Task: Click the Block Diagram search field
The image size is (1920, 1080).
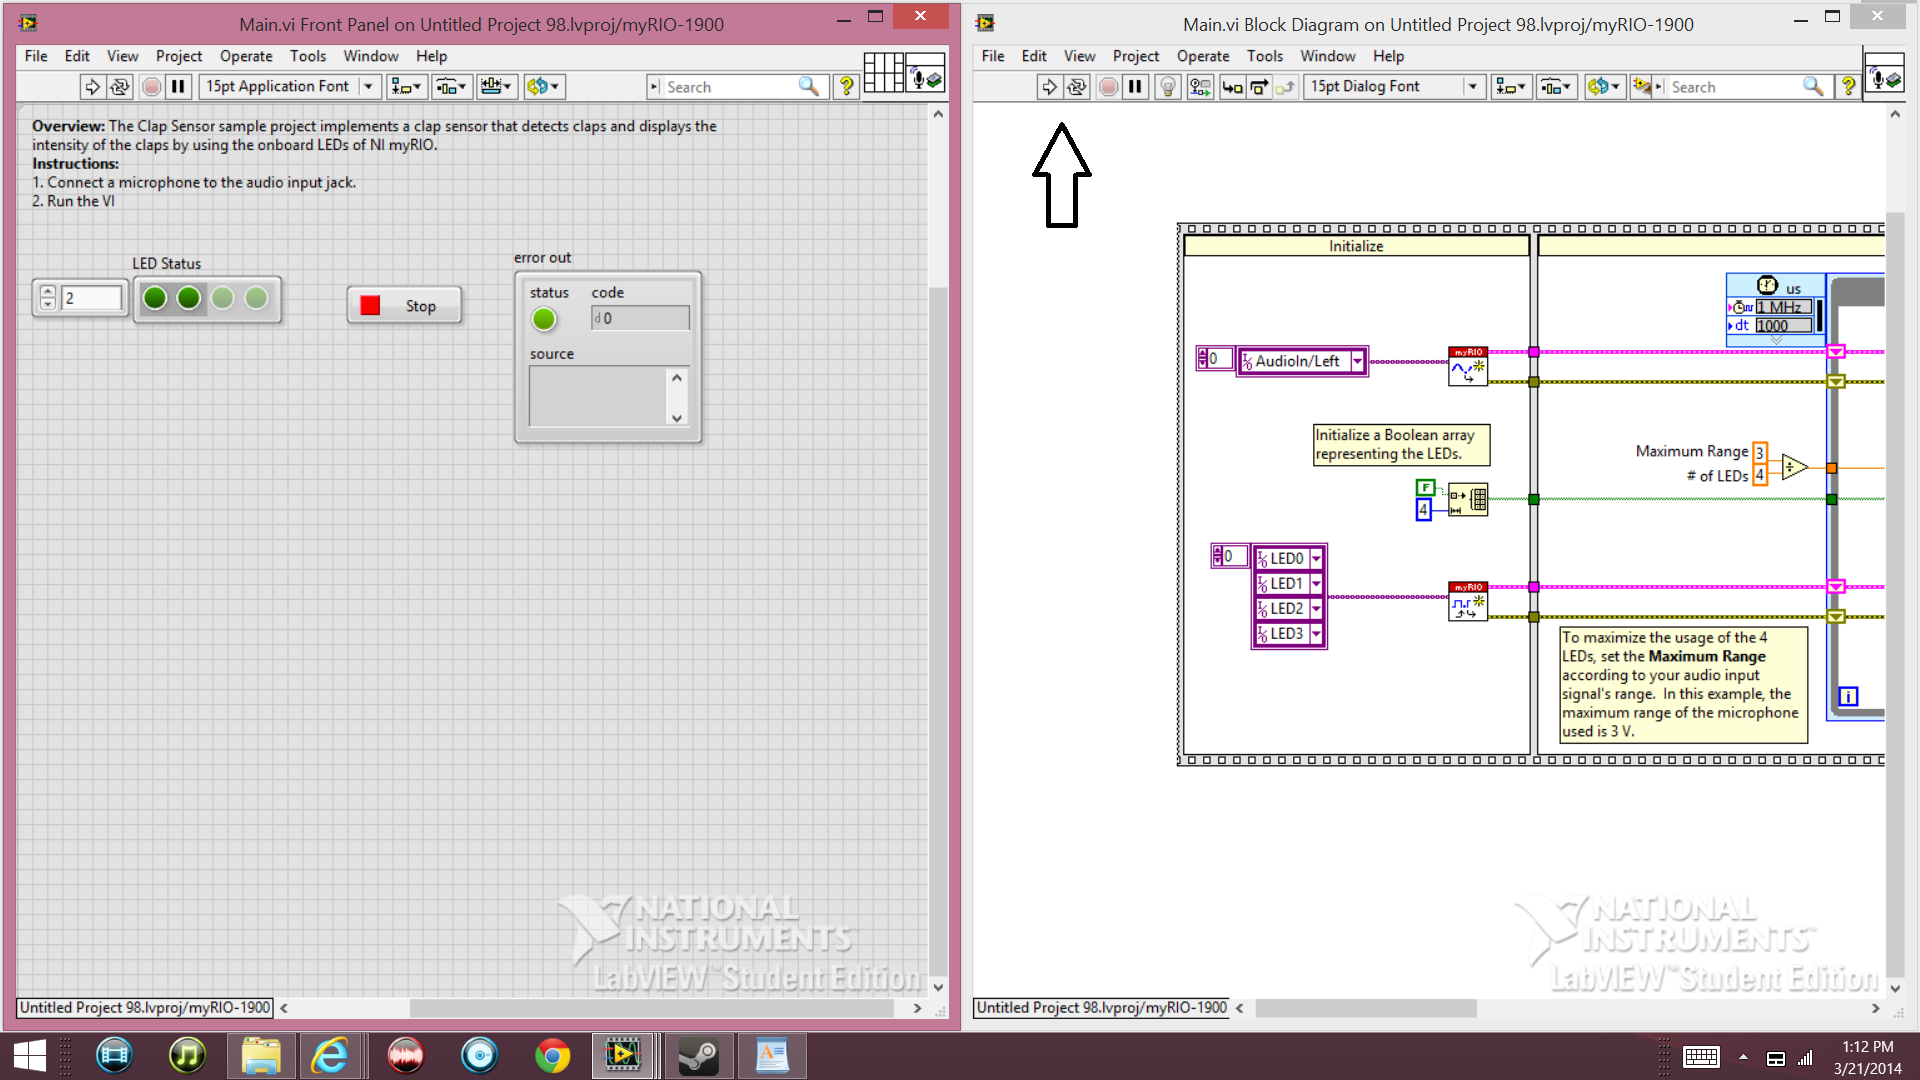Action: pyautogui.click(x=1733, y=87)
